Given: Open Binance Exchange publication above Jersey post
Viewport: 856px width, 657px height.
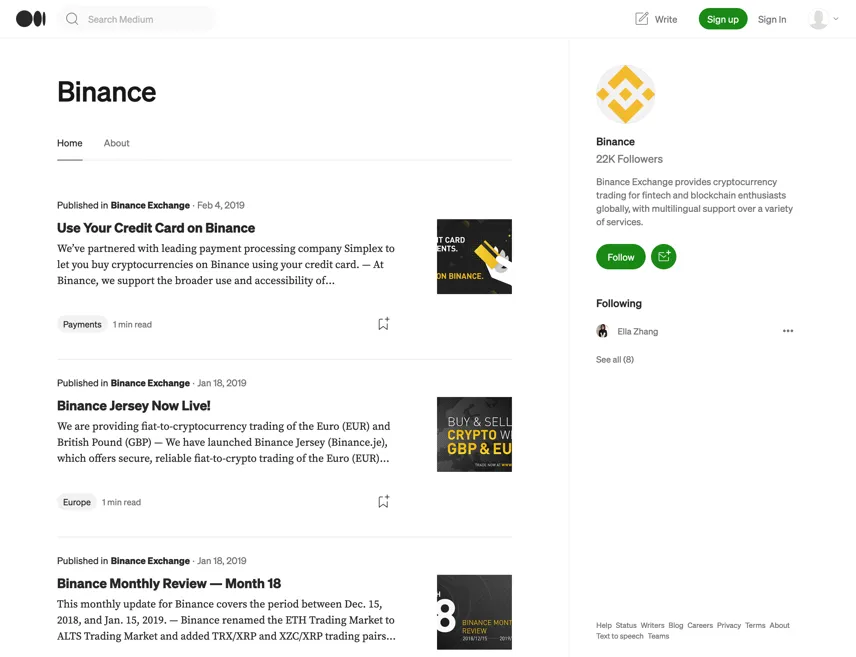Looking at the screenshot, I should click(x=150, y=383).
